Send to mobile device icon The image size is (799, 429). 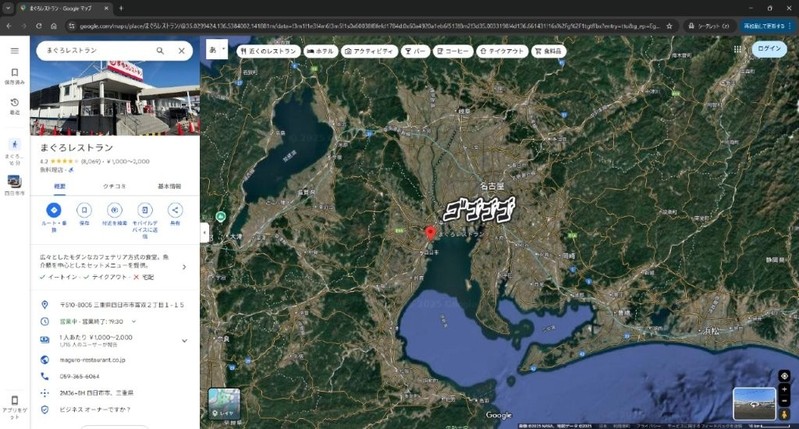145,210
